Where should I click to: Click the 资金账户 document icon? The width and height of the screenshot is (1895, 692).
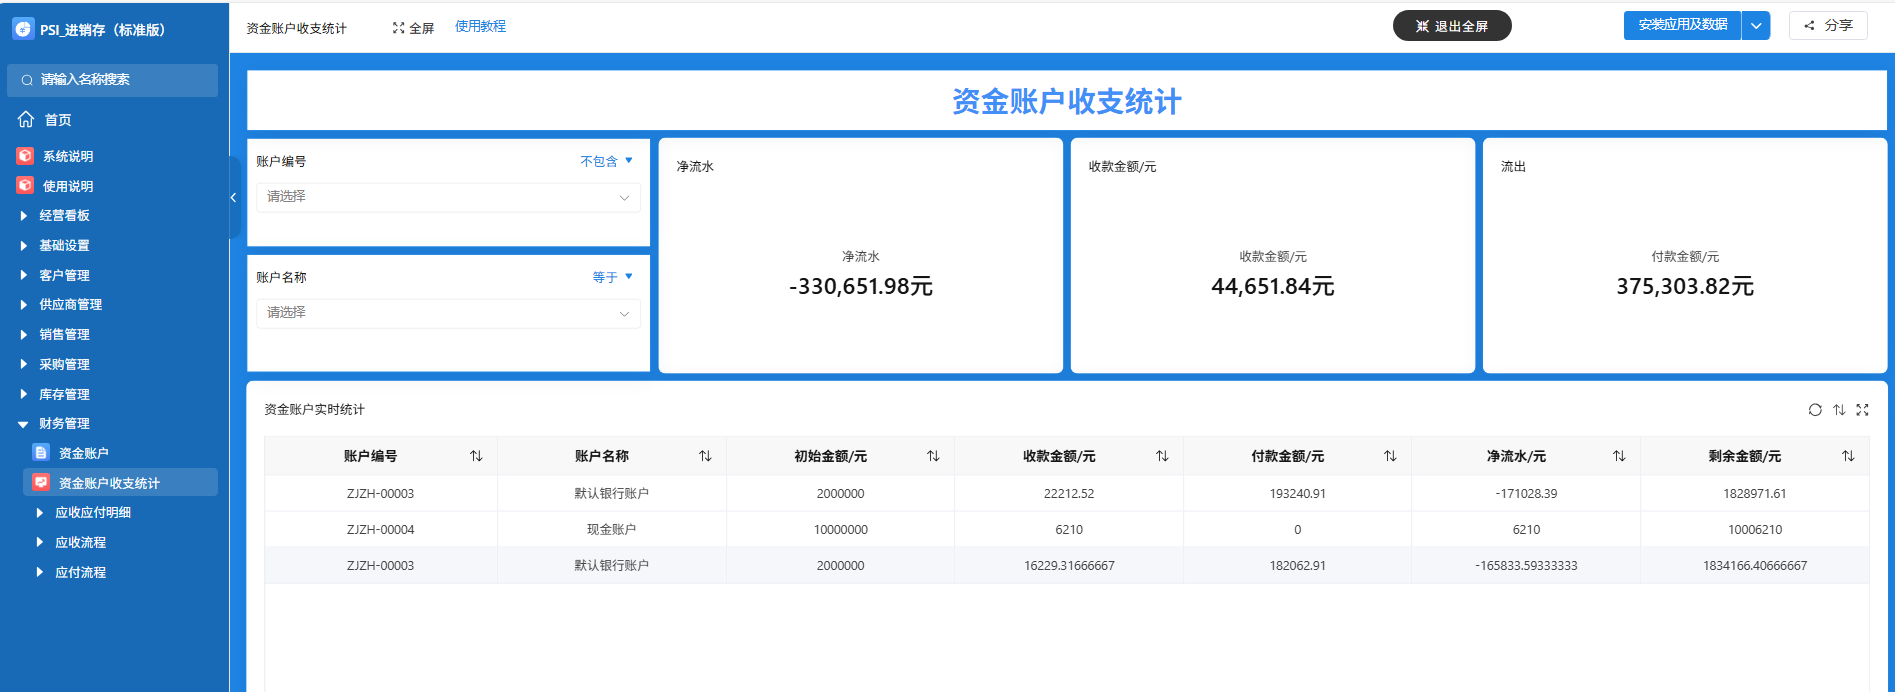41,453
